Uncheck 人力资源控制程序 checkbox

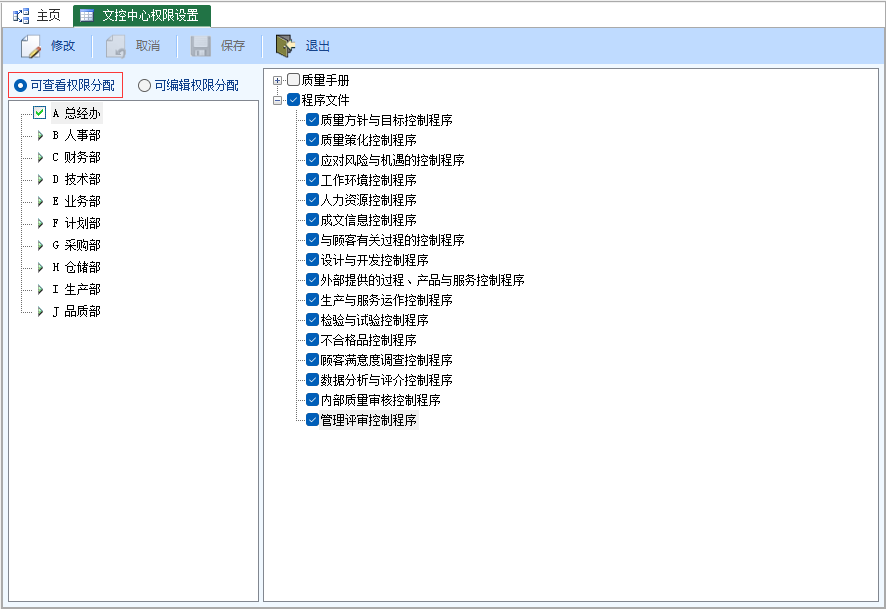pos(312,199)
